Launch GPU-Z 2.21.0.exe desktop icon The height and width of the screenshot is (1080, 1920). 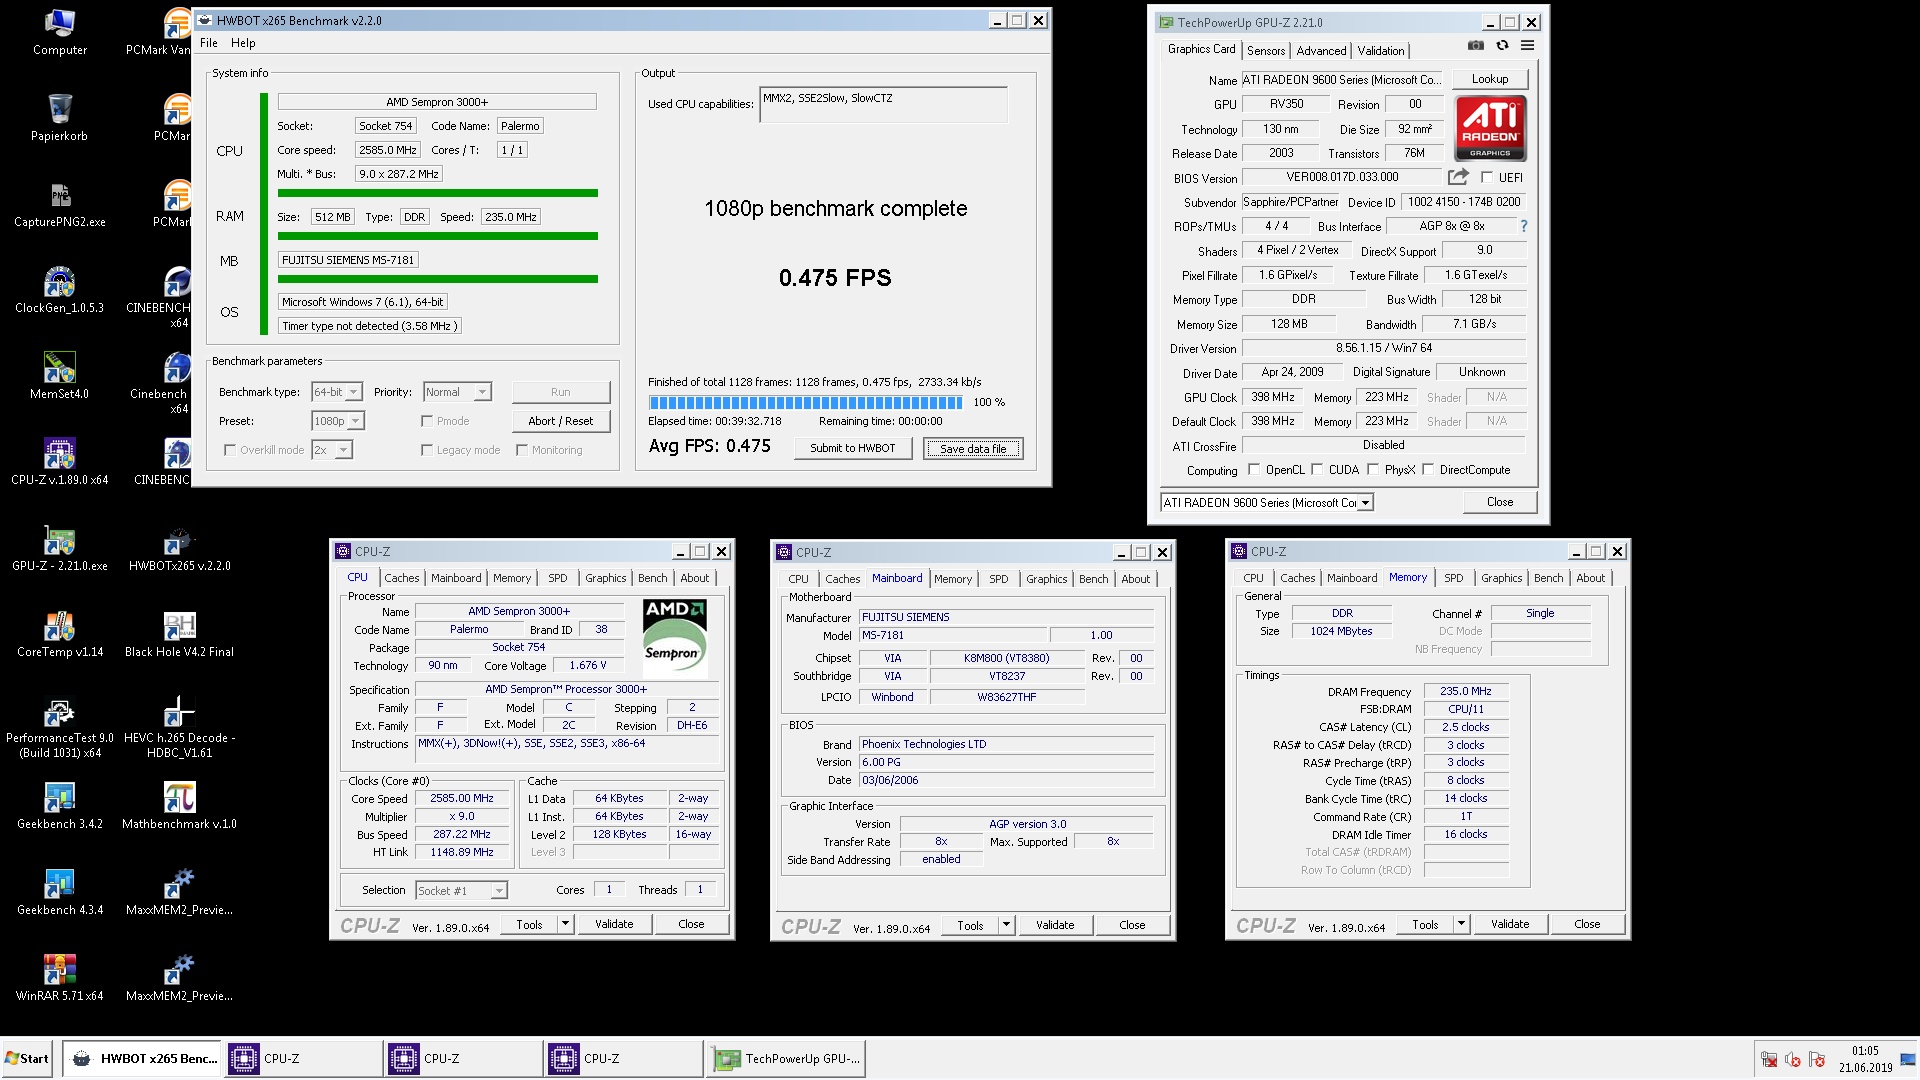59,548
